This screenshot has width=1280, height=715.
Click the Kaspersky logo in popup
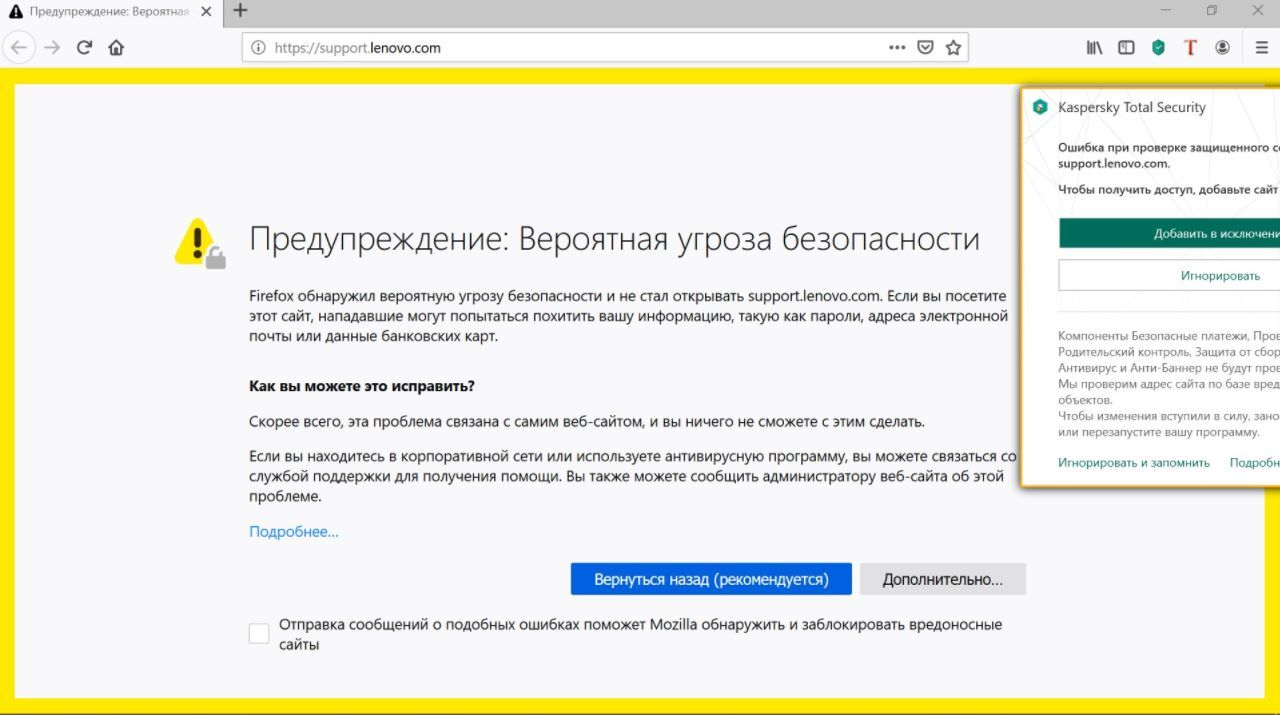point(1040,107)
